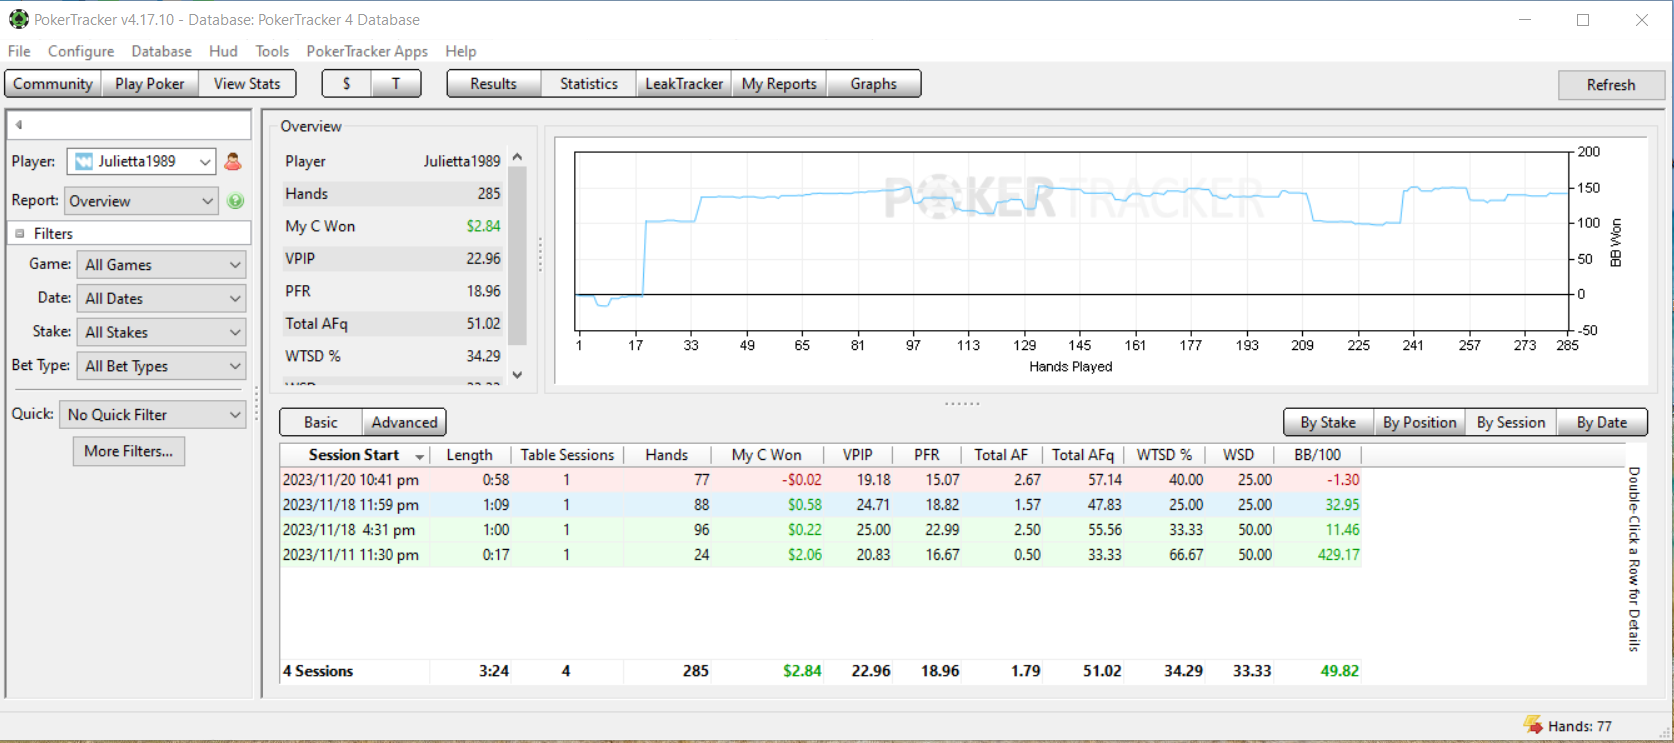Sort by the Table Sessions column header
1674x743 pixels.
(x=567, y=455)
